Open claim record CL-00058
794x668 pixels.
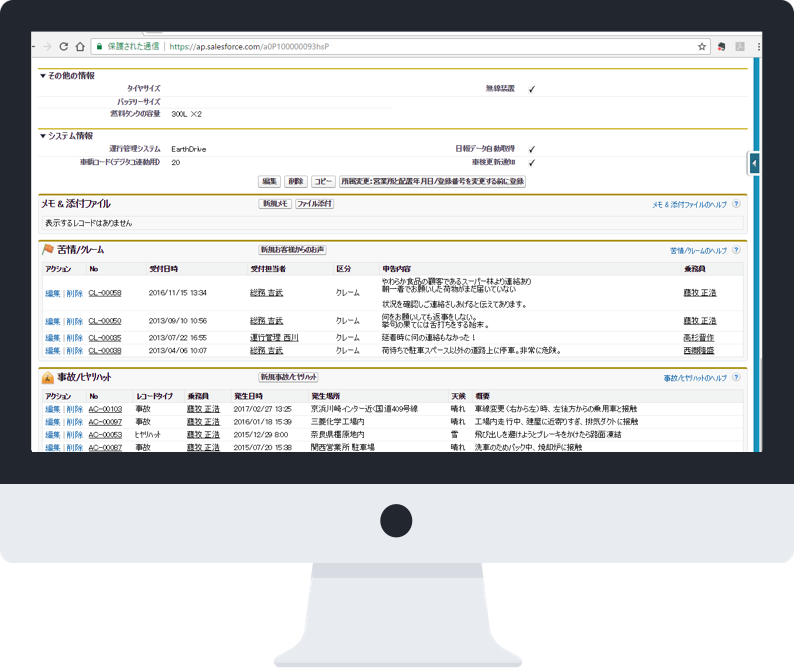point(105,293)
